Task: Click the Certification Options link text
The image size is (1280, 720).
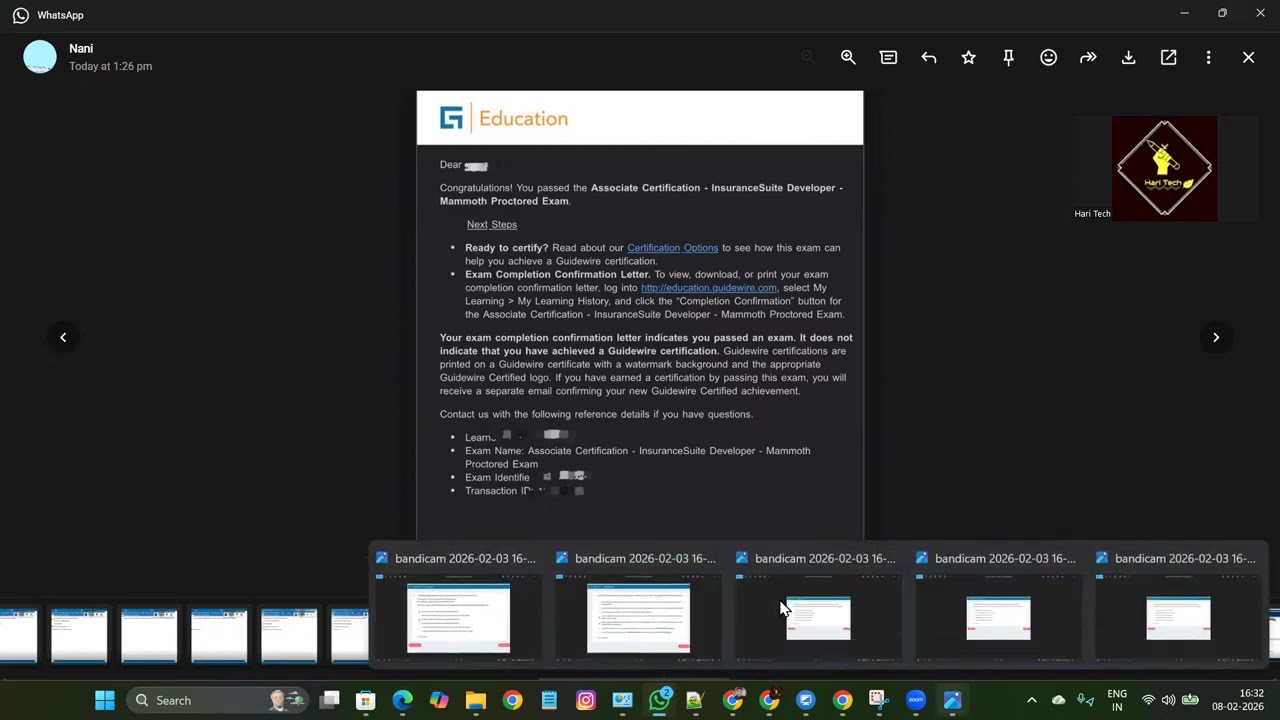Action: pyautogui.click(x=672, y=248)
